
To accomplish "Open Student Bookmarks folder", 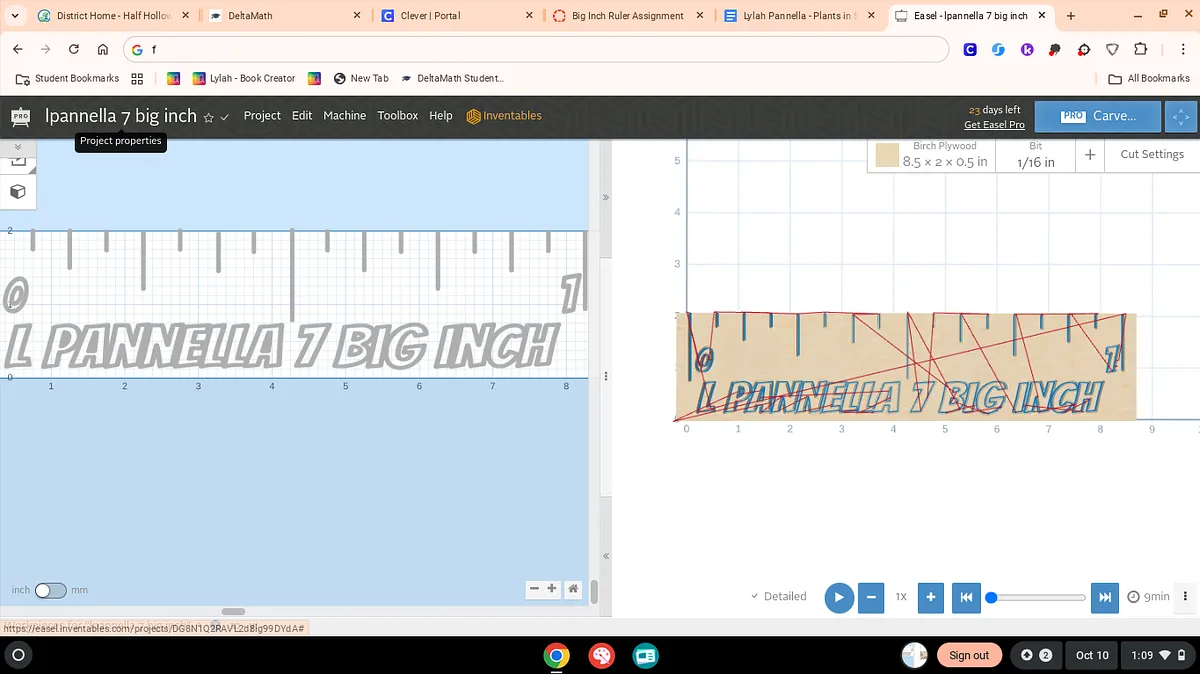I will click(x=67, y=78).
